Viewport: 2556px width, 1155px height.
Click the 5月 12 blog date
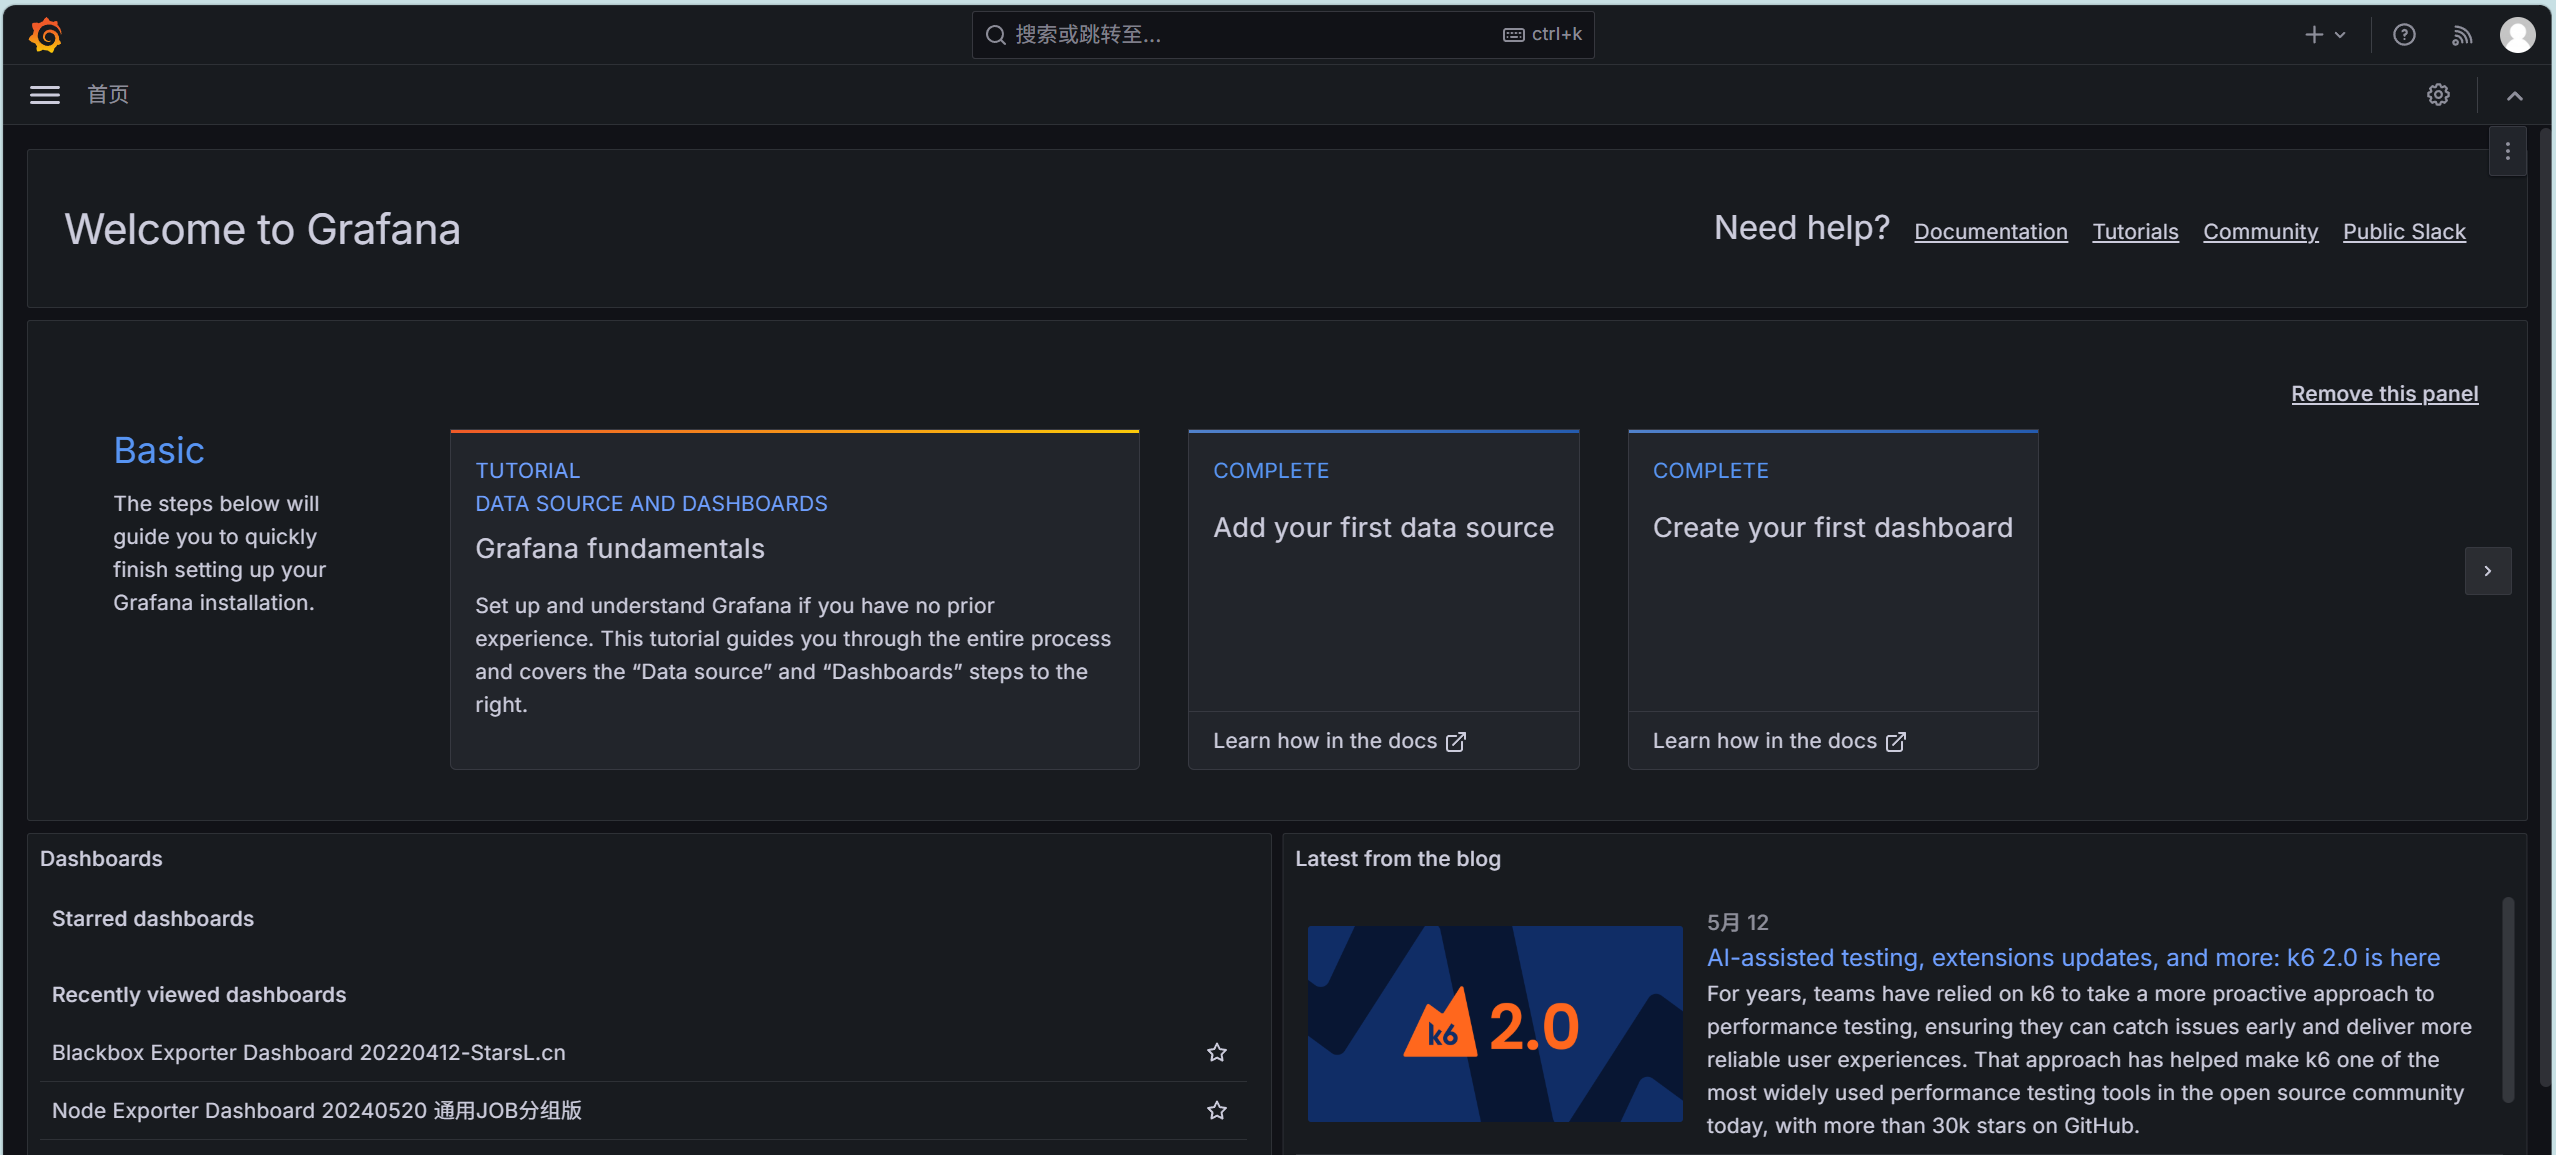[x=1738, y=922]
